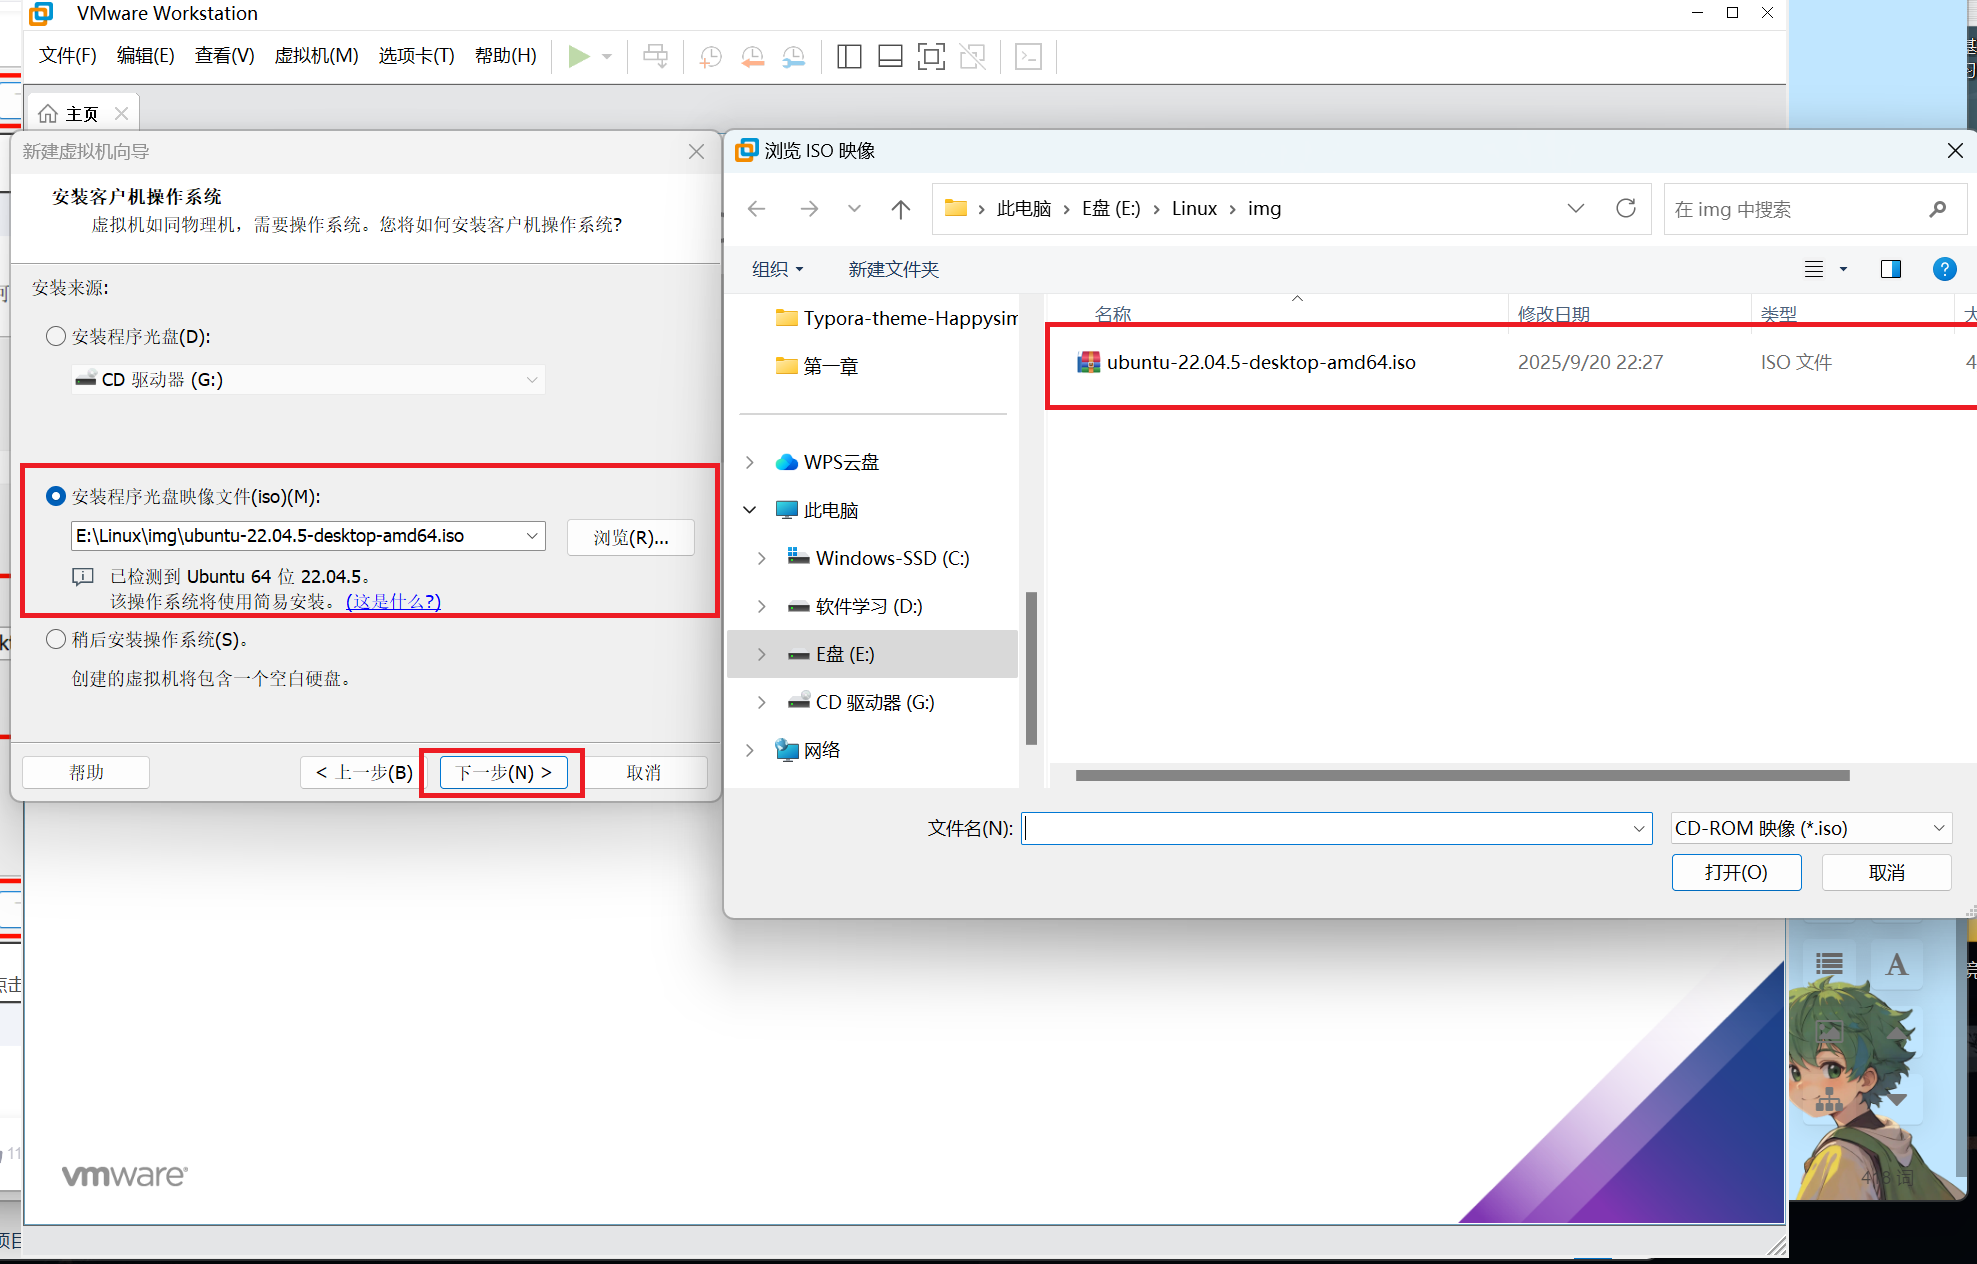The width and height of the screenshot is (1977, 1264).
Task: Click the 下一步(N) button
Action: 502,771
